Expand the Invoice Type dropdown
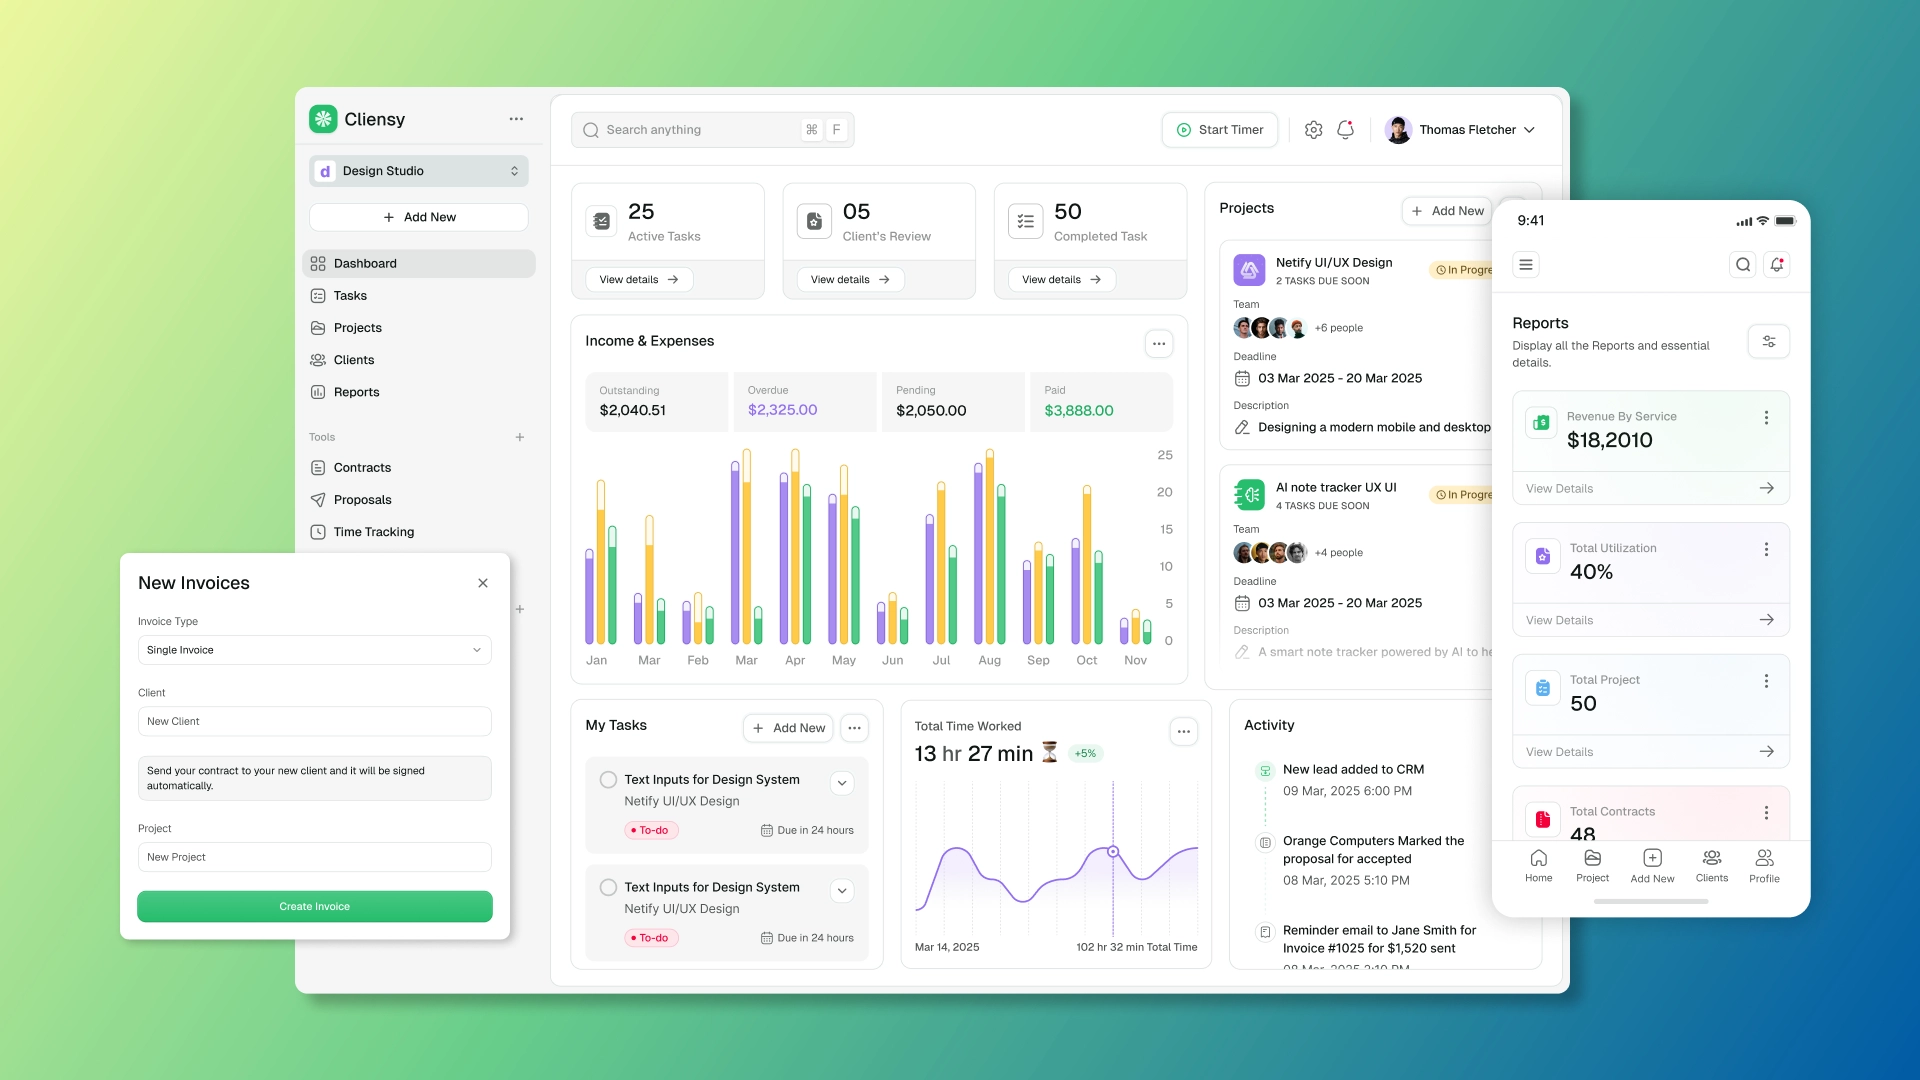 click(314, 650)
